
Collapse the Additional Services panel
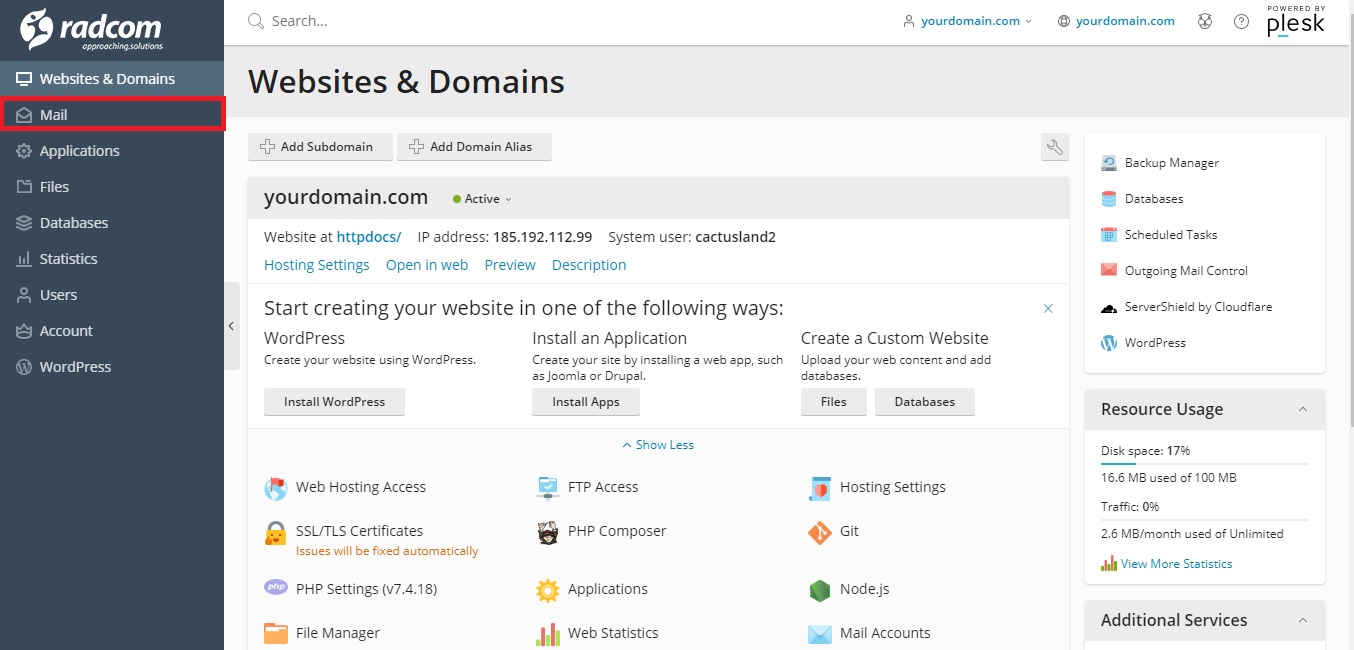pyautogui.click(x=1302, y=620)
